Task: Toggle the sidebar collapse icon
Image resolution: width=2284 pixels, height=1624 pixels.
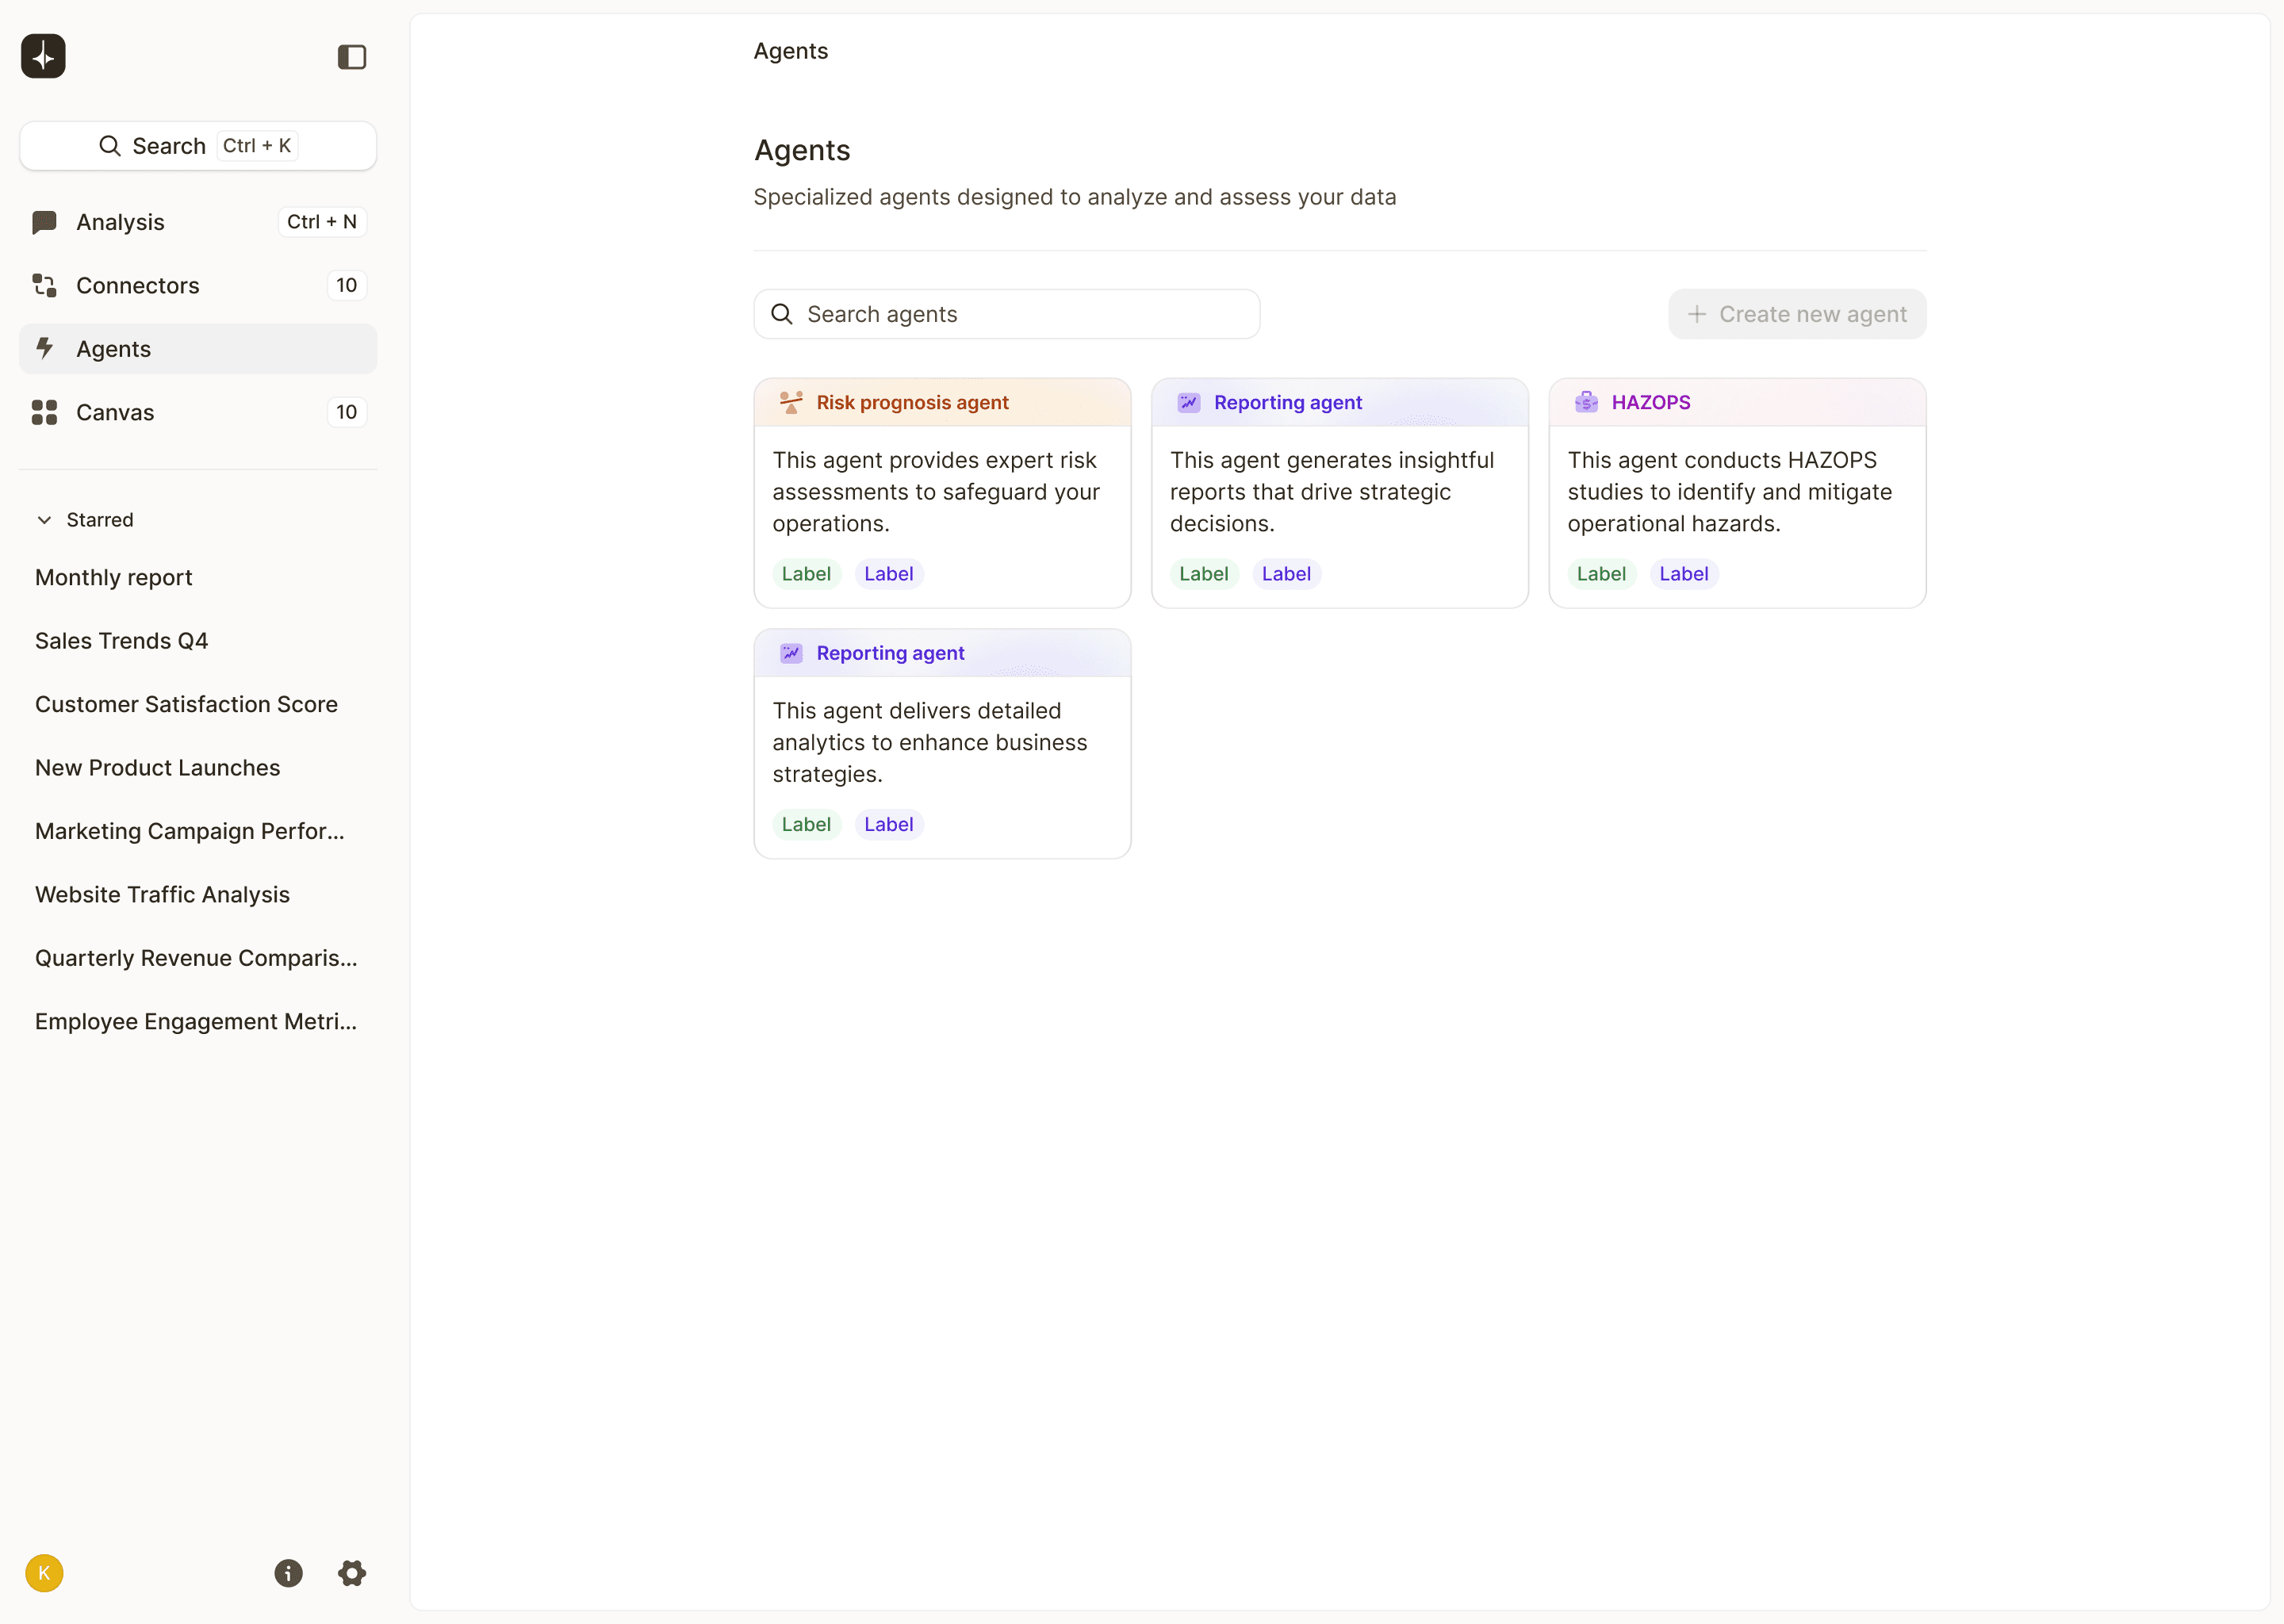Action: coord(352,57)
